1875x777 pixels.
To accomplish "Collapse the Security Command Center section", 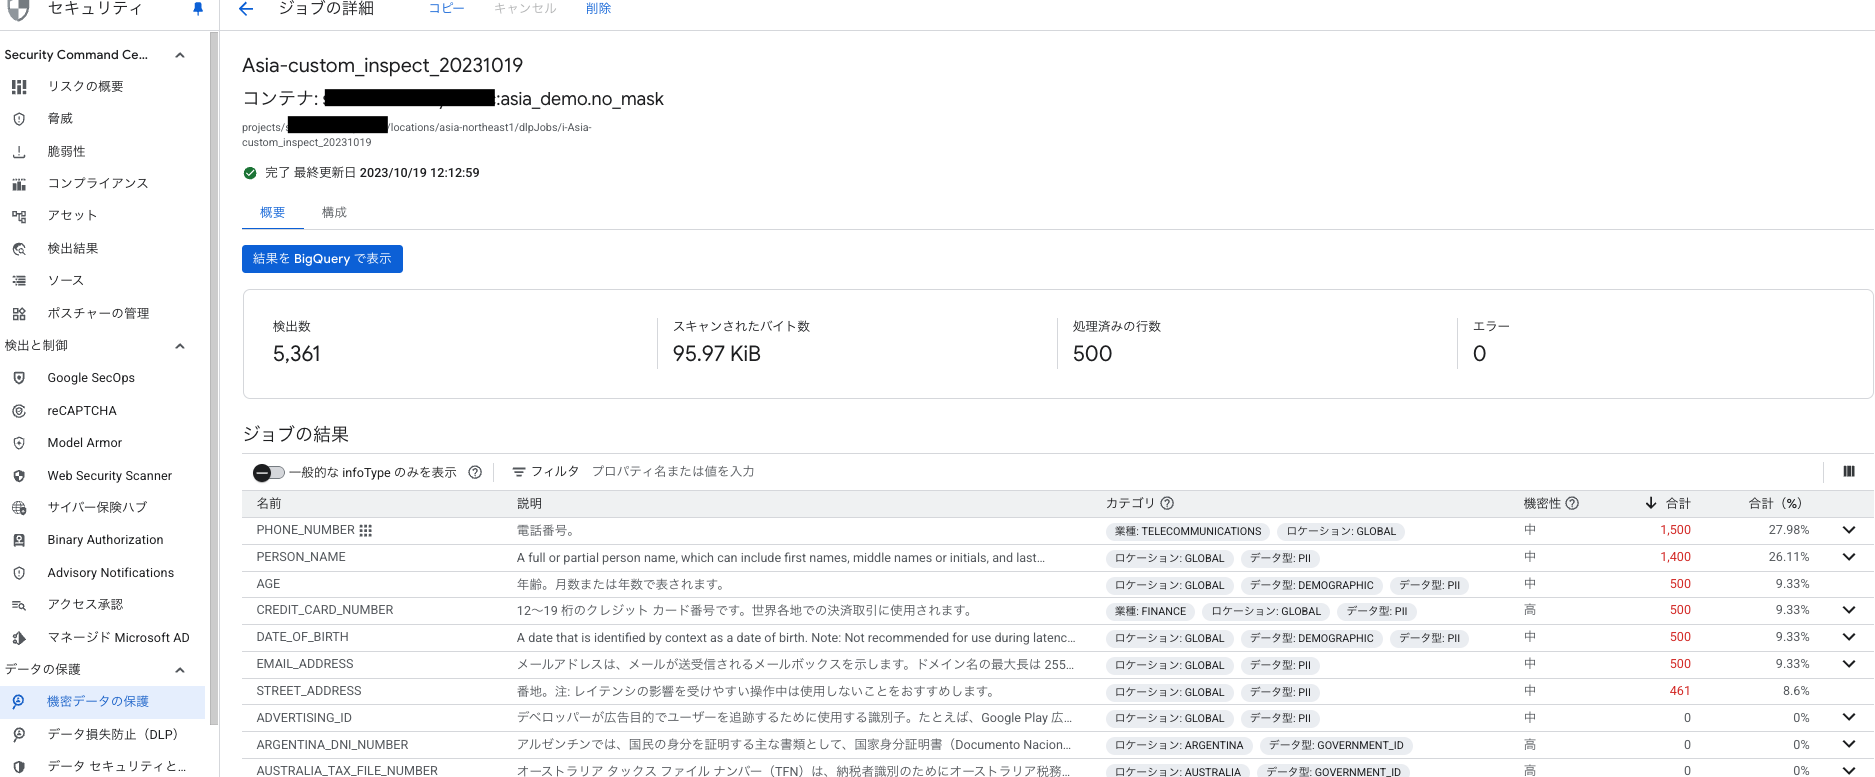I will (x=180, y=55).
